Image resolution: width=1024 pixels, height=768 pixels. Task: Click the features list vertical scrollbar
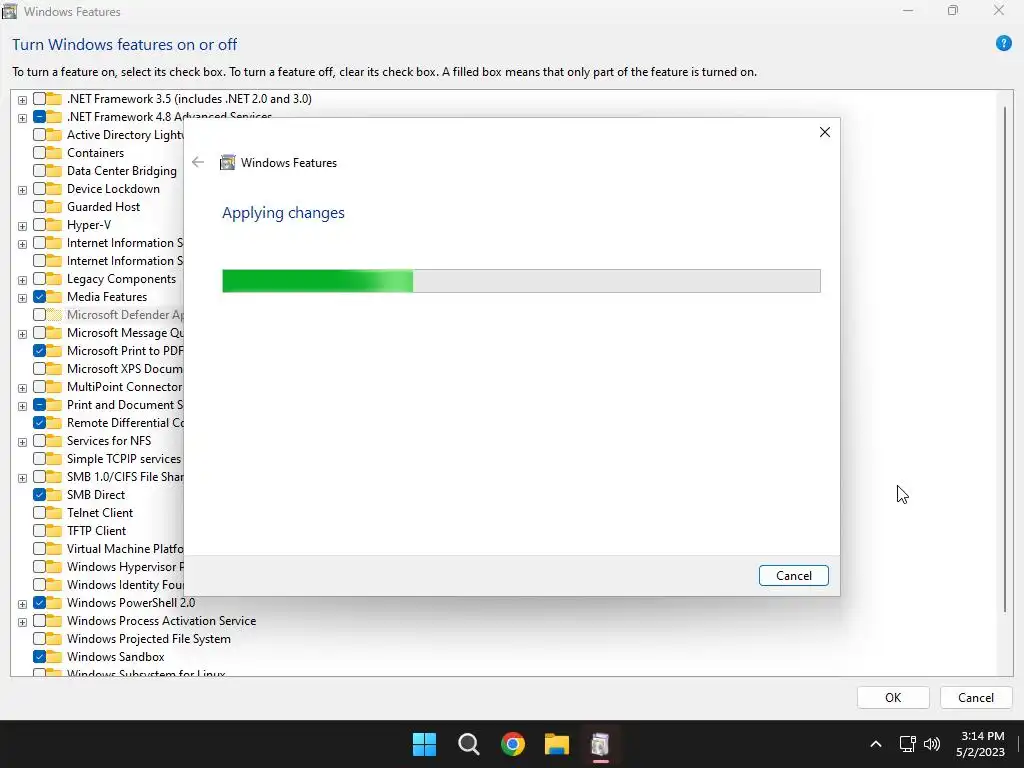[1004, 359]
